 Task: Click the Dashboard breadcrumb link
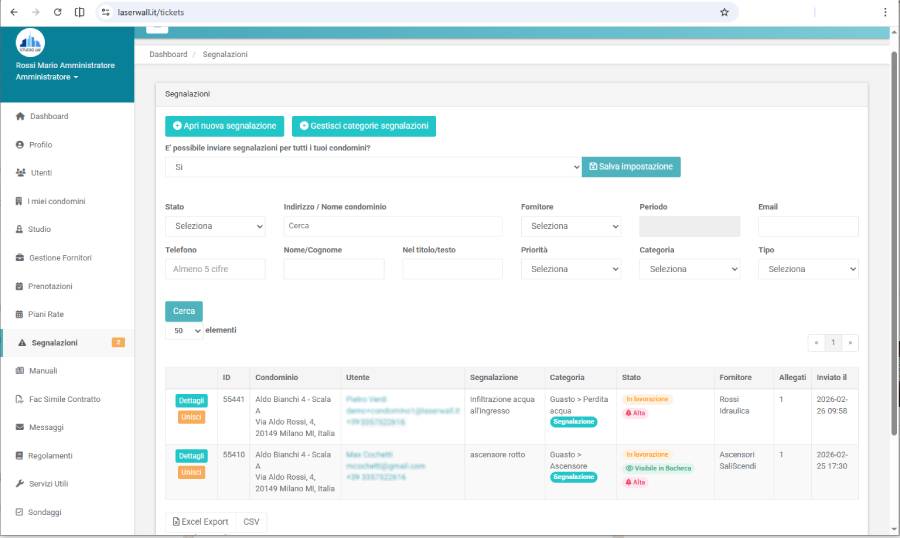click(168, 54)
